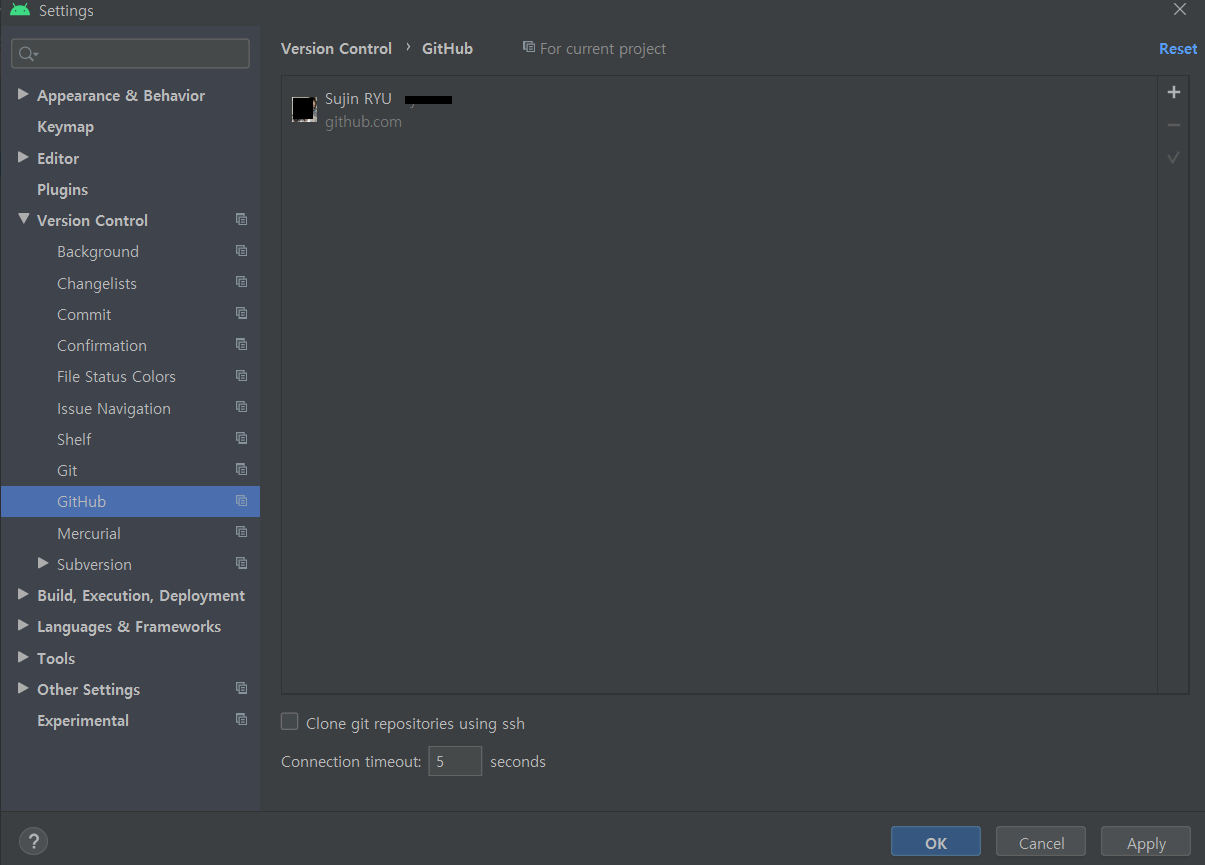Click project-level icon next to Changelists
Screen dimensions: 1205x865
click(x=241, y=282)
